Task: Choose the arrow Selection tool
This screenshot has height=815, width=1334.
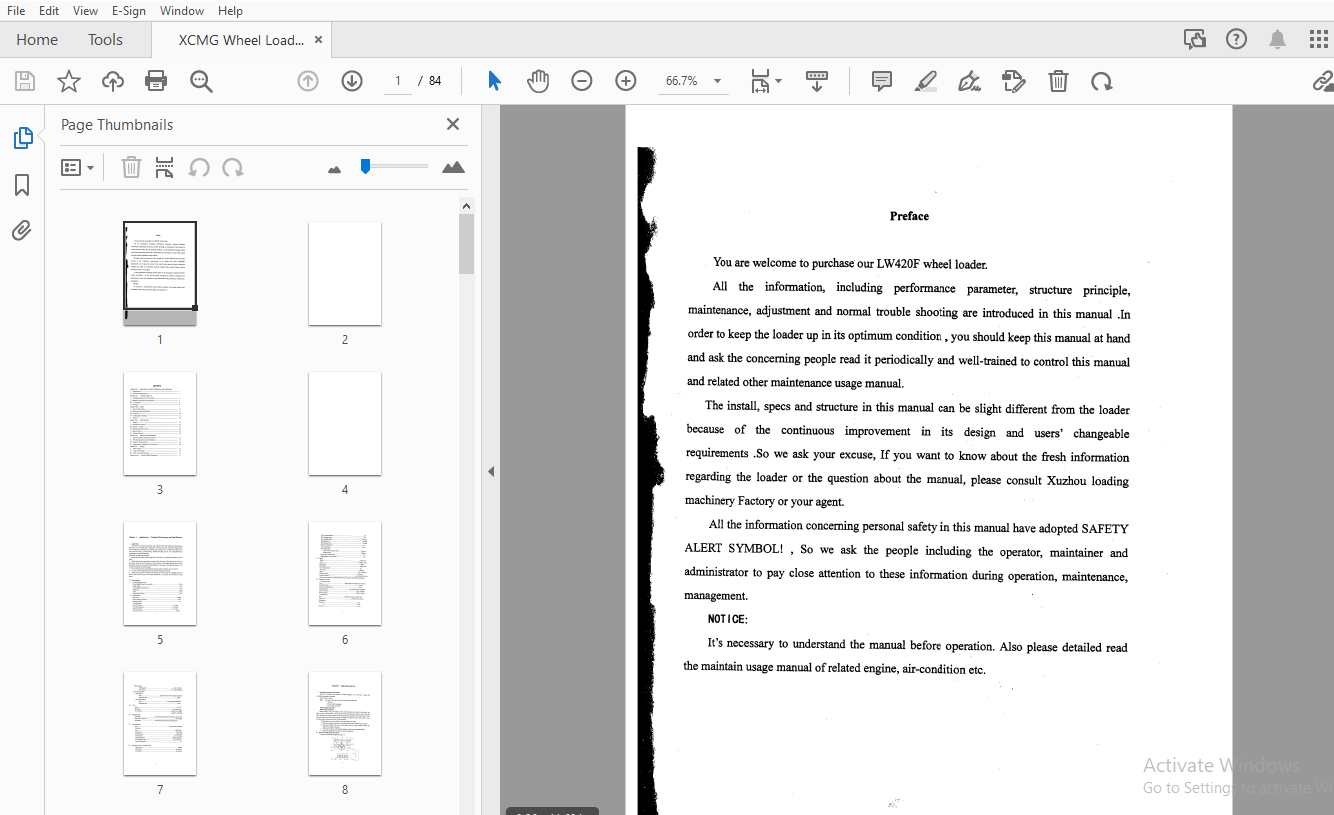Action: pyautogui.click(x=494, y=81)
